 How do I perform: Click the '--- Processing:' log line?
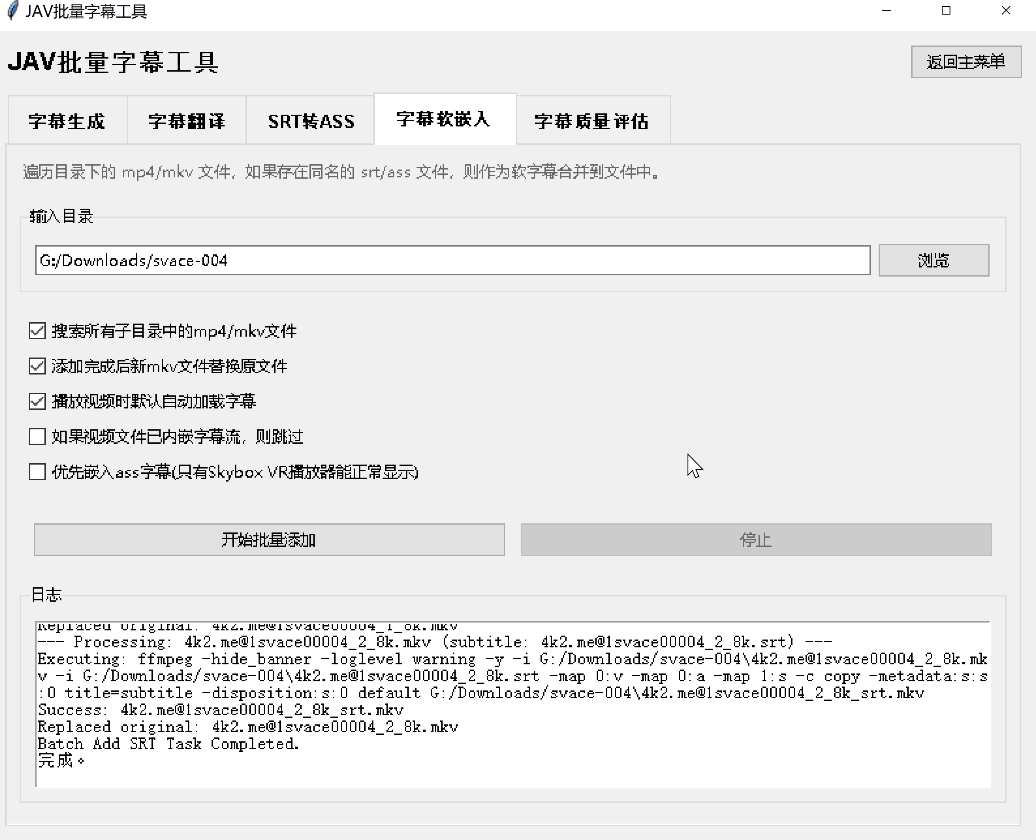tap(435, 642)
